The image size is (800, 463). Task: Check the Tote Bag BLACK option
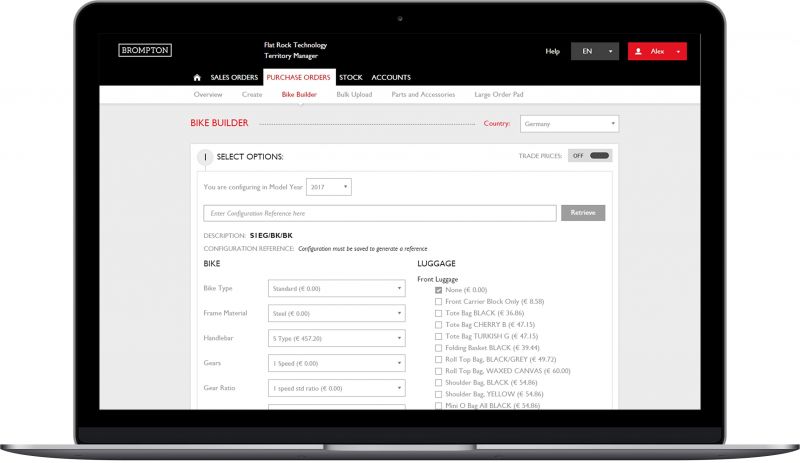[438, 313]
